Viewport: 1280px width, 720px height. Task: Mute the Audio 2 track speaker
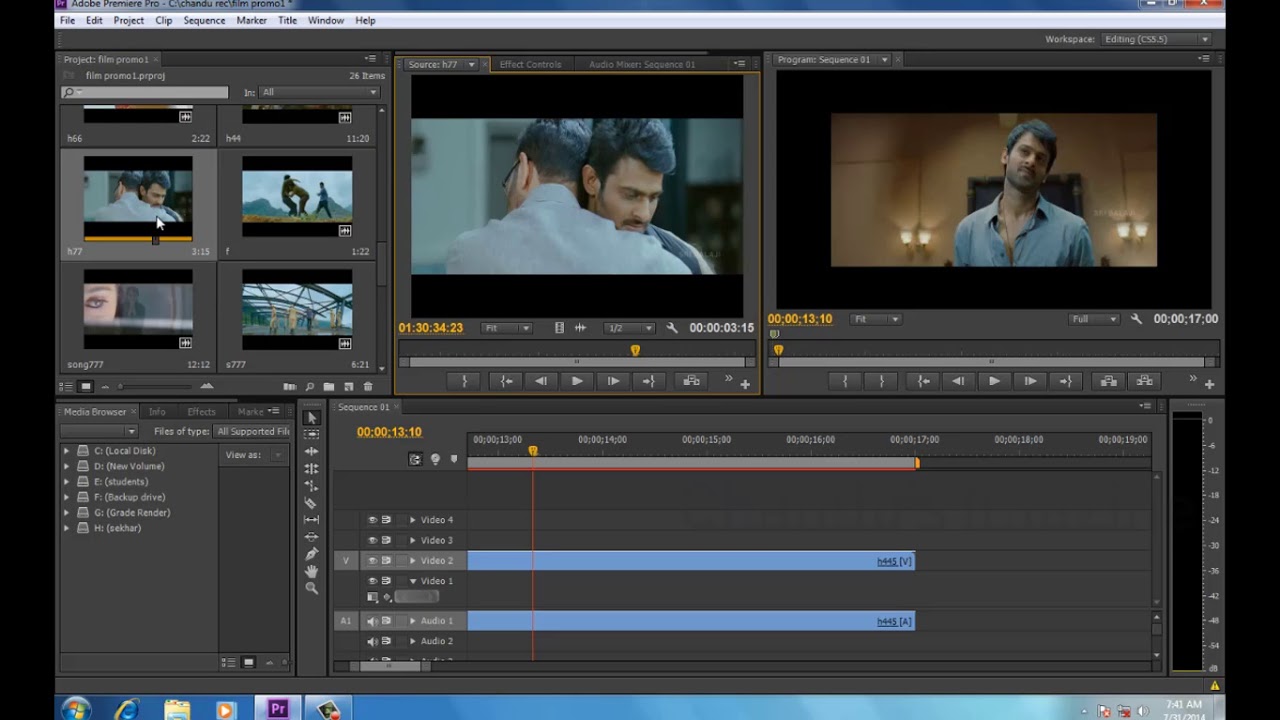pos(372,641)
